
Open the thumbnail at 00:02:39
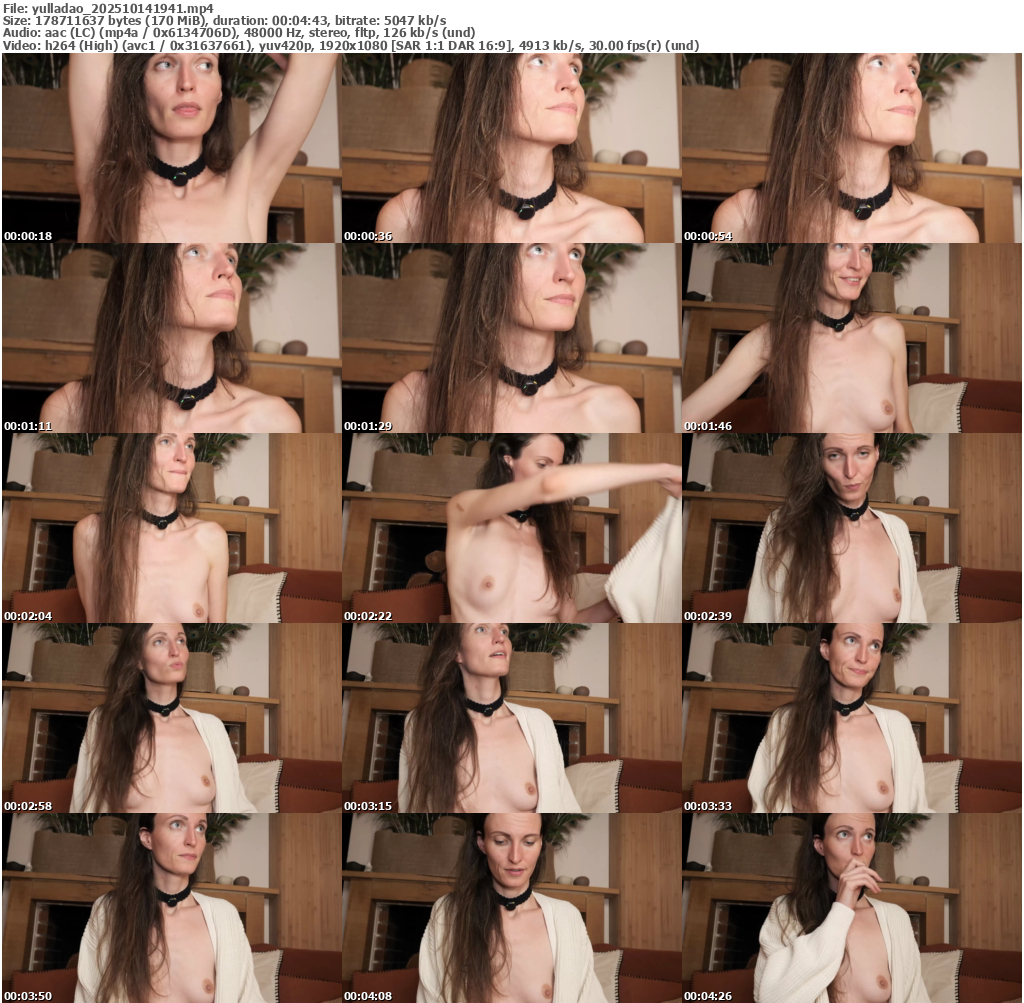tap(851, 528)
